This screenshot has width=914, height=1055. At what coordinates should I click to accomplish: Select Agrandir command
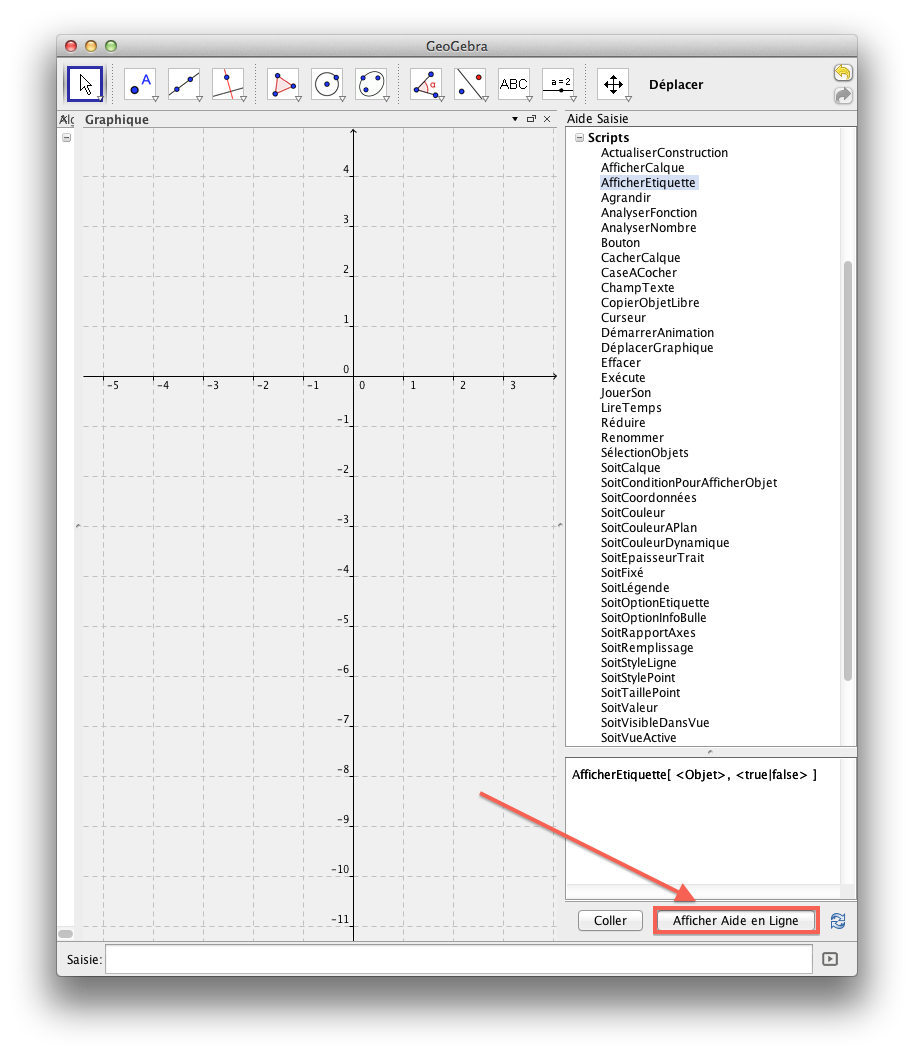pos(626,198)
